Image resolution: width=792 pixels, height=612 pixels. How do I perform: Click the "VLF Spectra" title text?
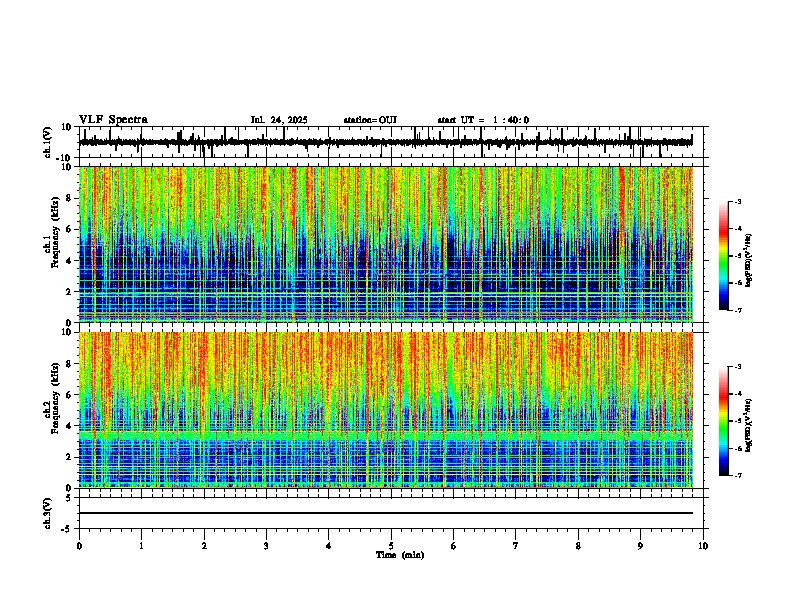(x=113, y=120)
